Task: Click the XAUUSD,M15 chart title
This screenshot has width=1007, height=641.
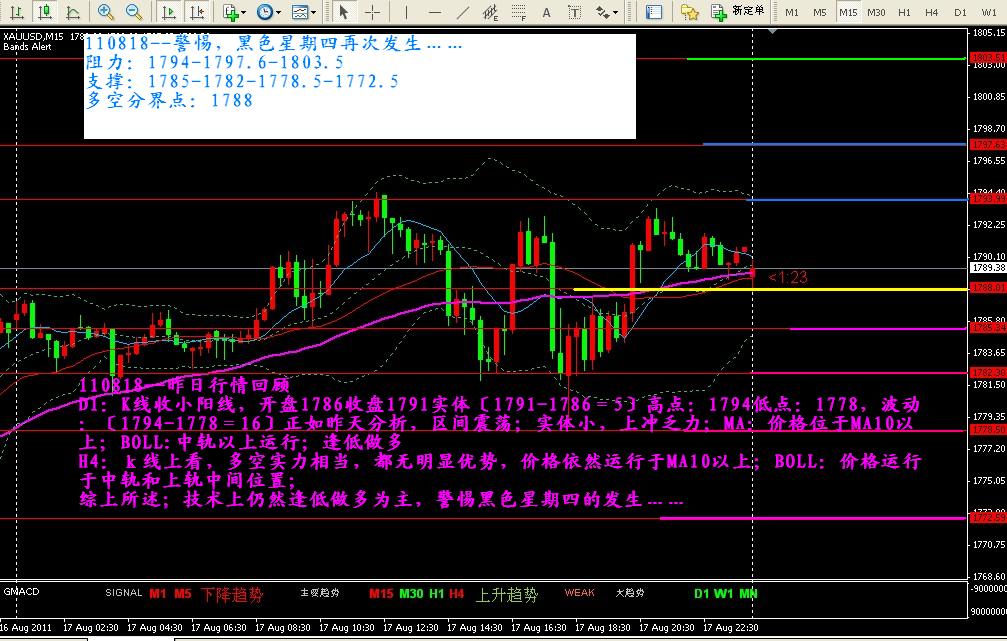Action: (33, 37)
